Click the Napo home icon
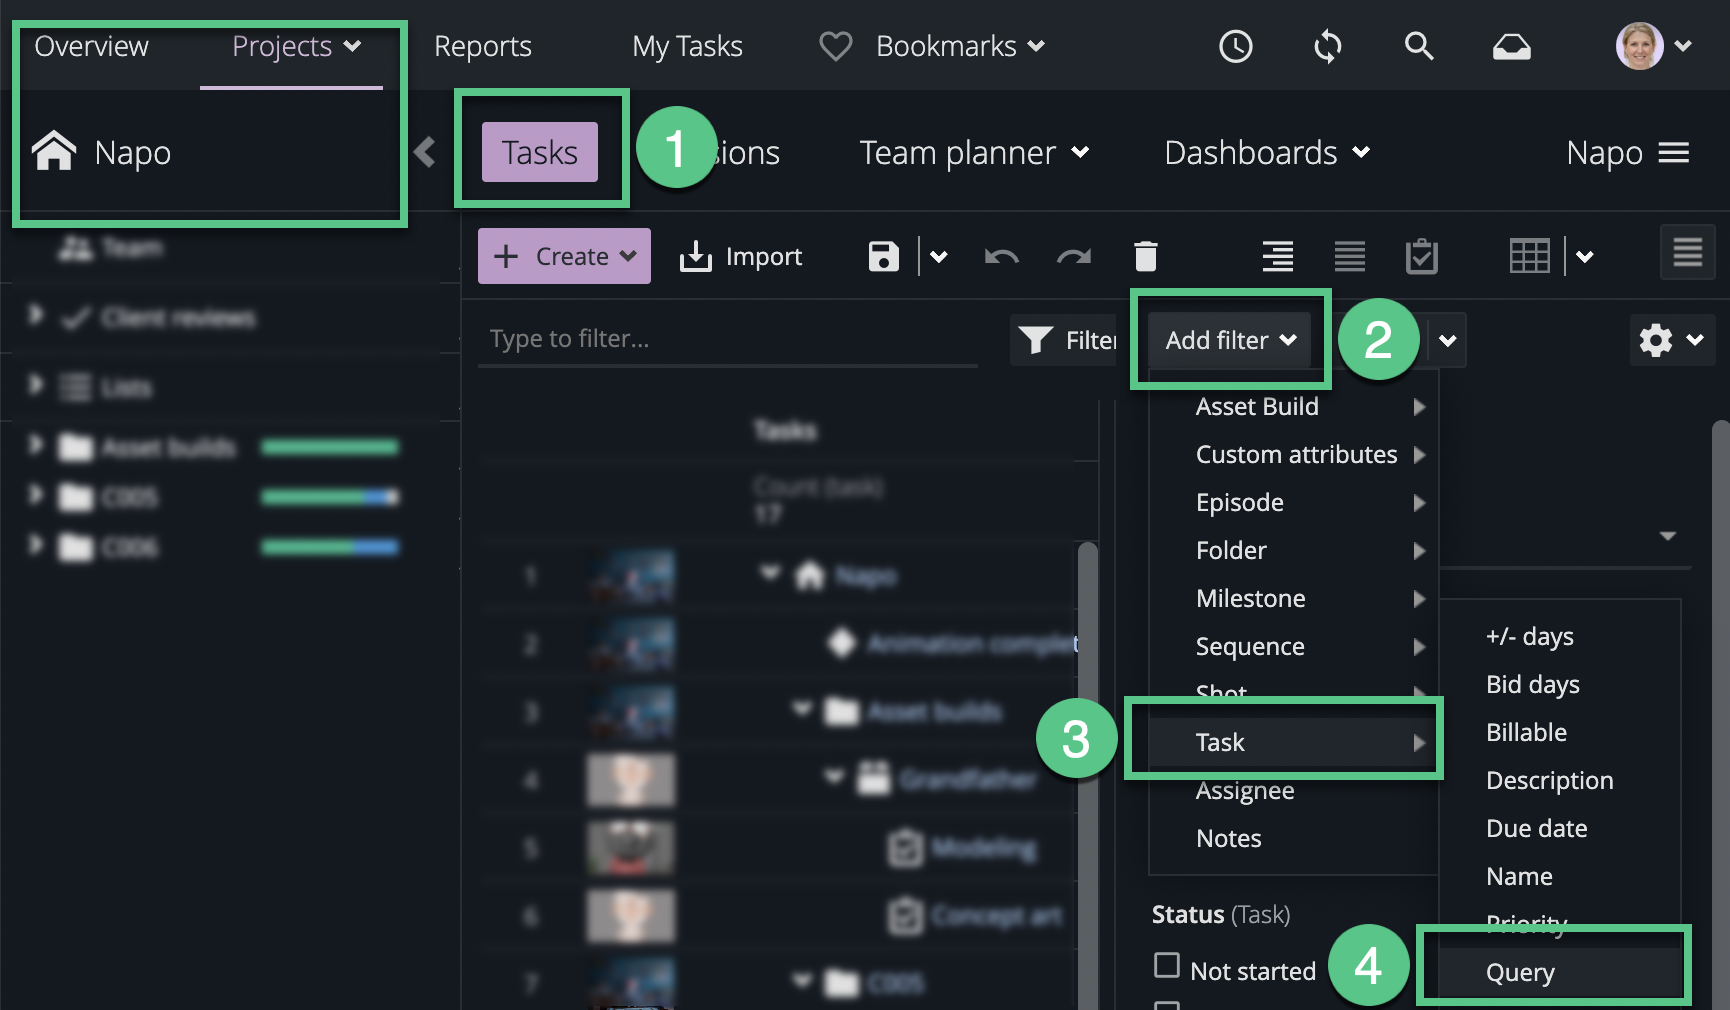Screen dimensions: 1730x1010 coord(54,152)
